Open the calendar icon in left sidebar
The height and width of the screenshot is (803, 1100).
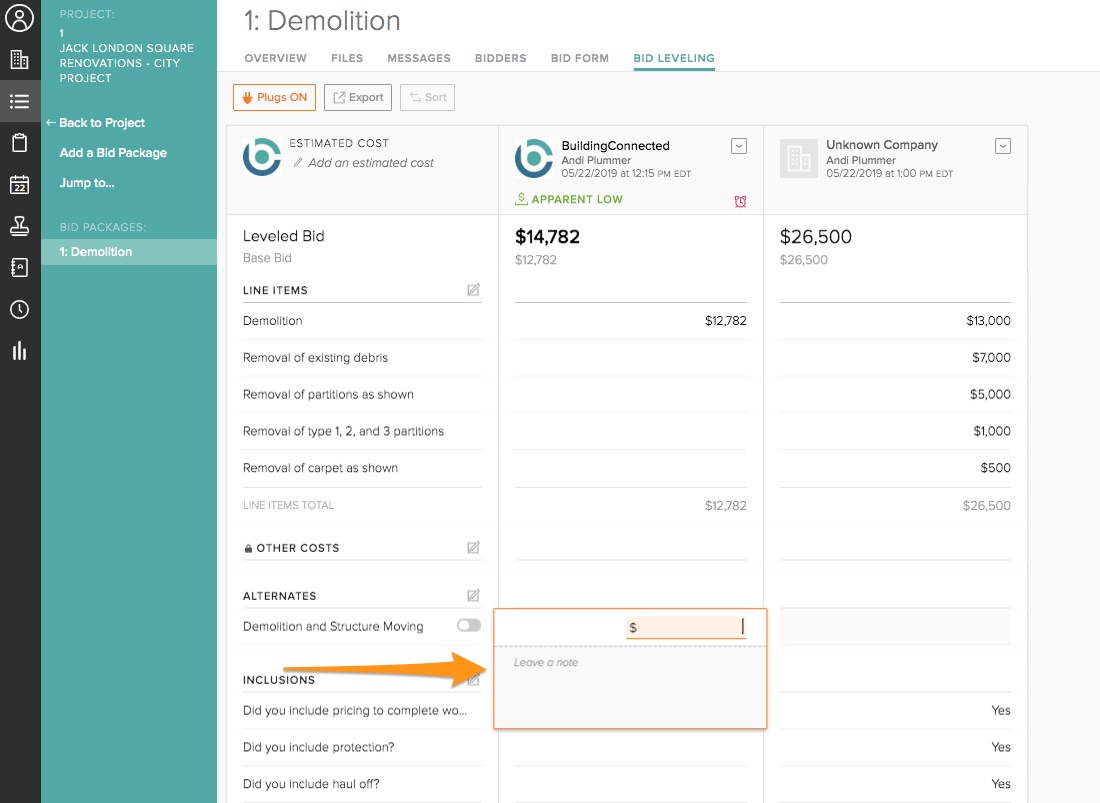(x=20, y=185)
